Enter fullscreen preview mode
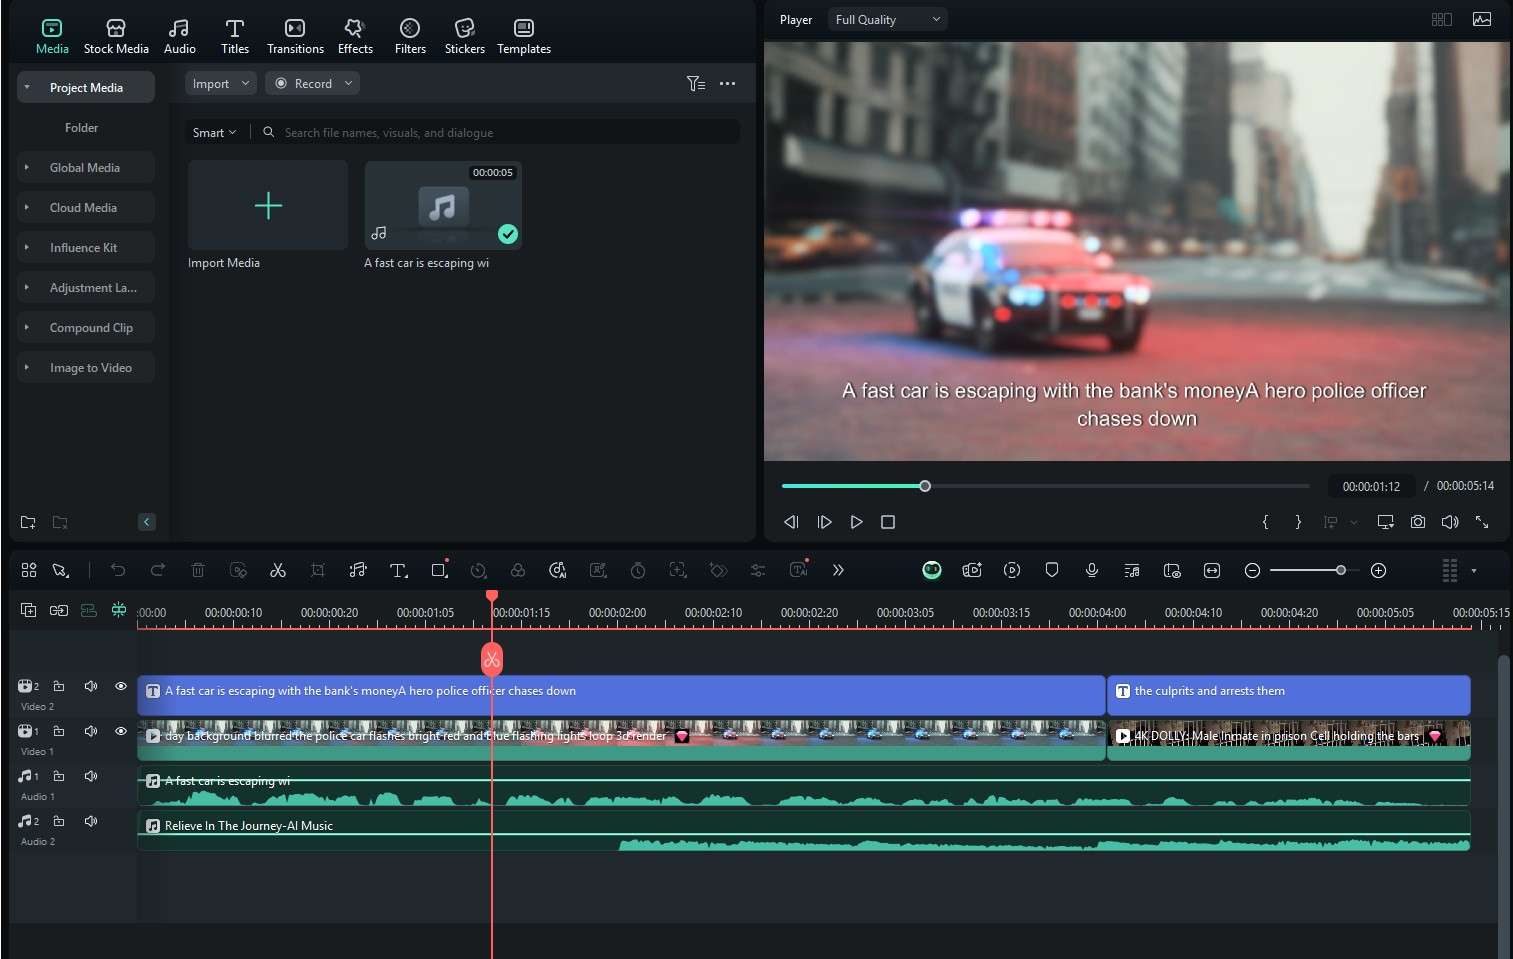 (x=1482, y=522)
